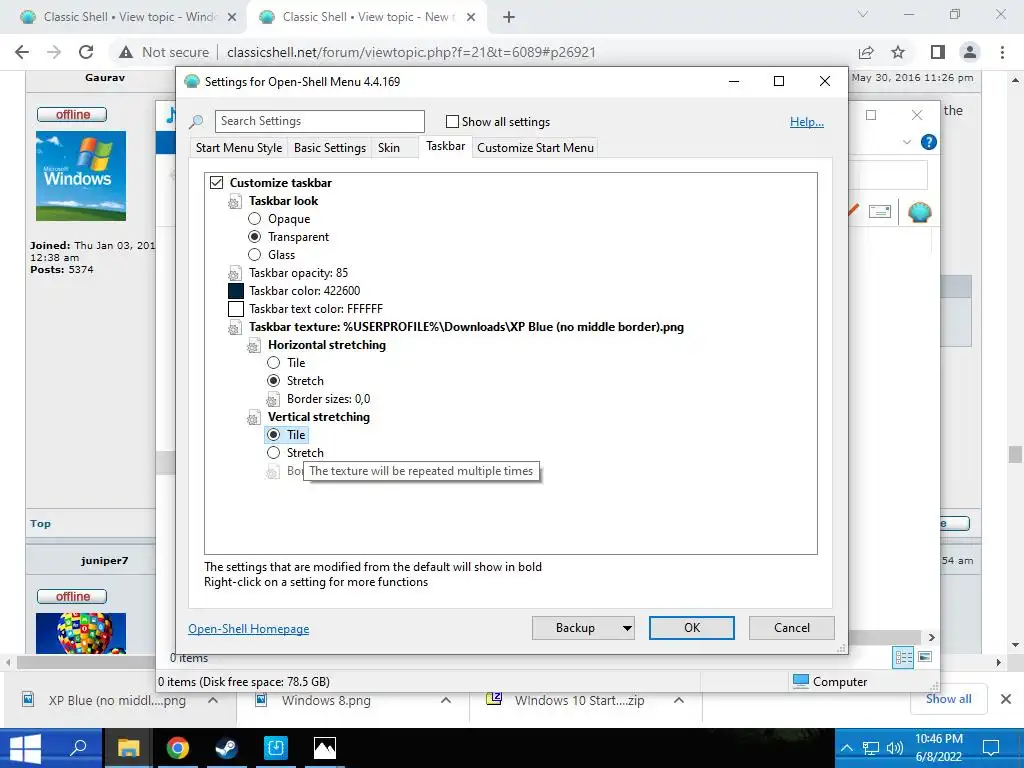Viewport: 1024px width, 768px height.
Task: Launch Steam from taskbar
Action: (227, 748)
